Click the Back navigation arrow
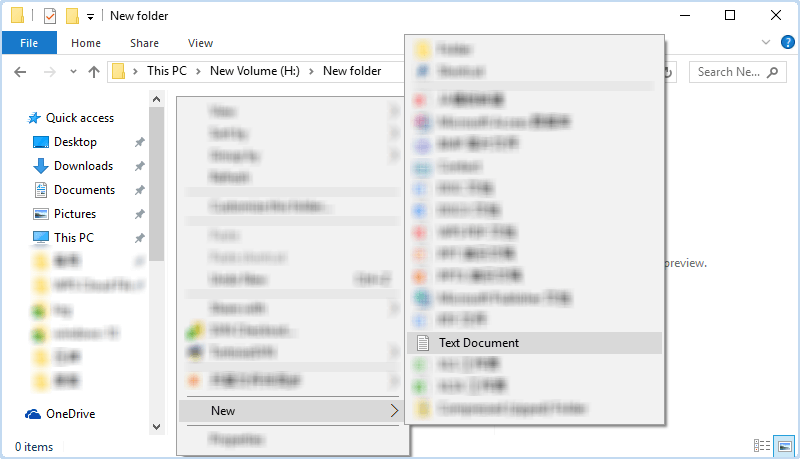The width and height of the screenshot is (800, 459). point(21,72)
